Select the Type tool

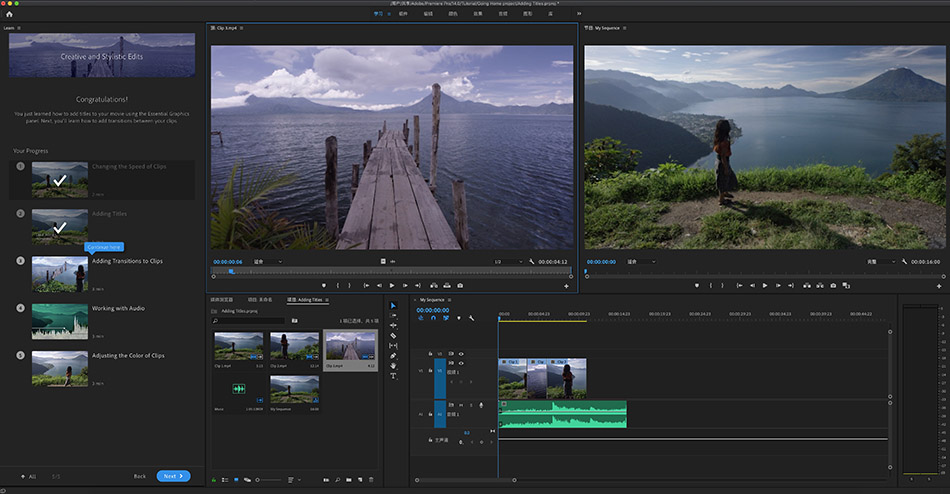click(x=393, y=376)
